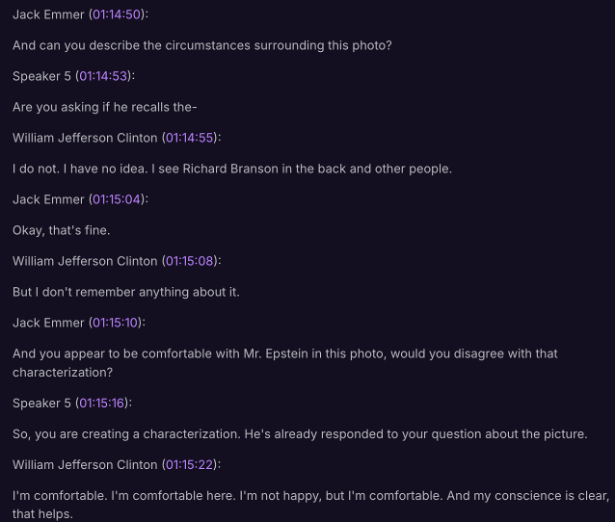616x522 pixels.
Task: Click the text mentioning Richard Branson
Action: pos(231,169)
